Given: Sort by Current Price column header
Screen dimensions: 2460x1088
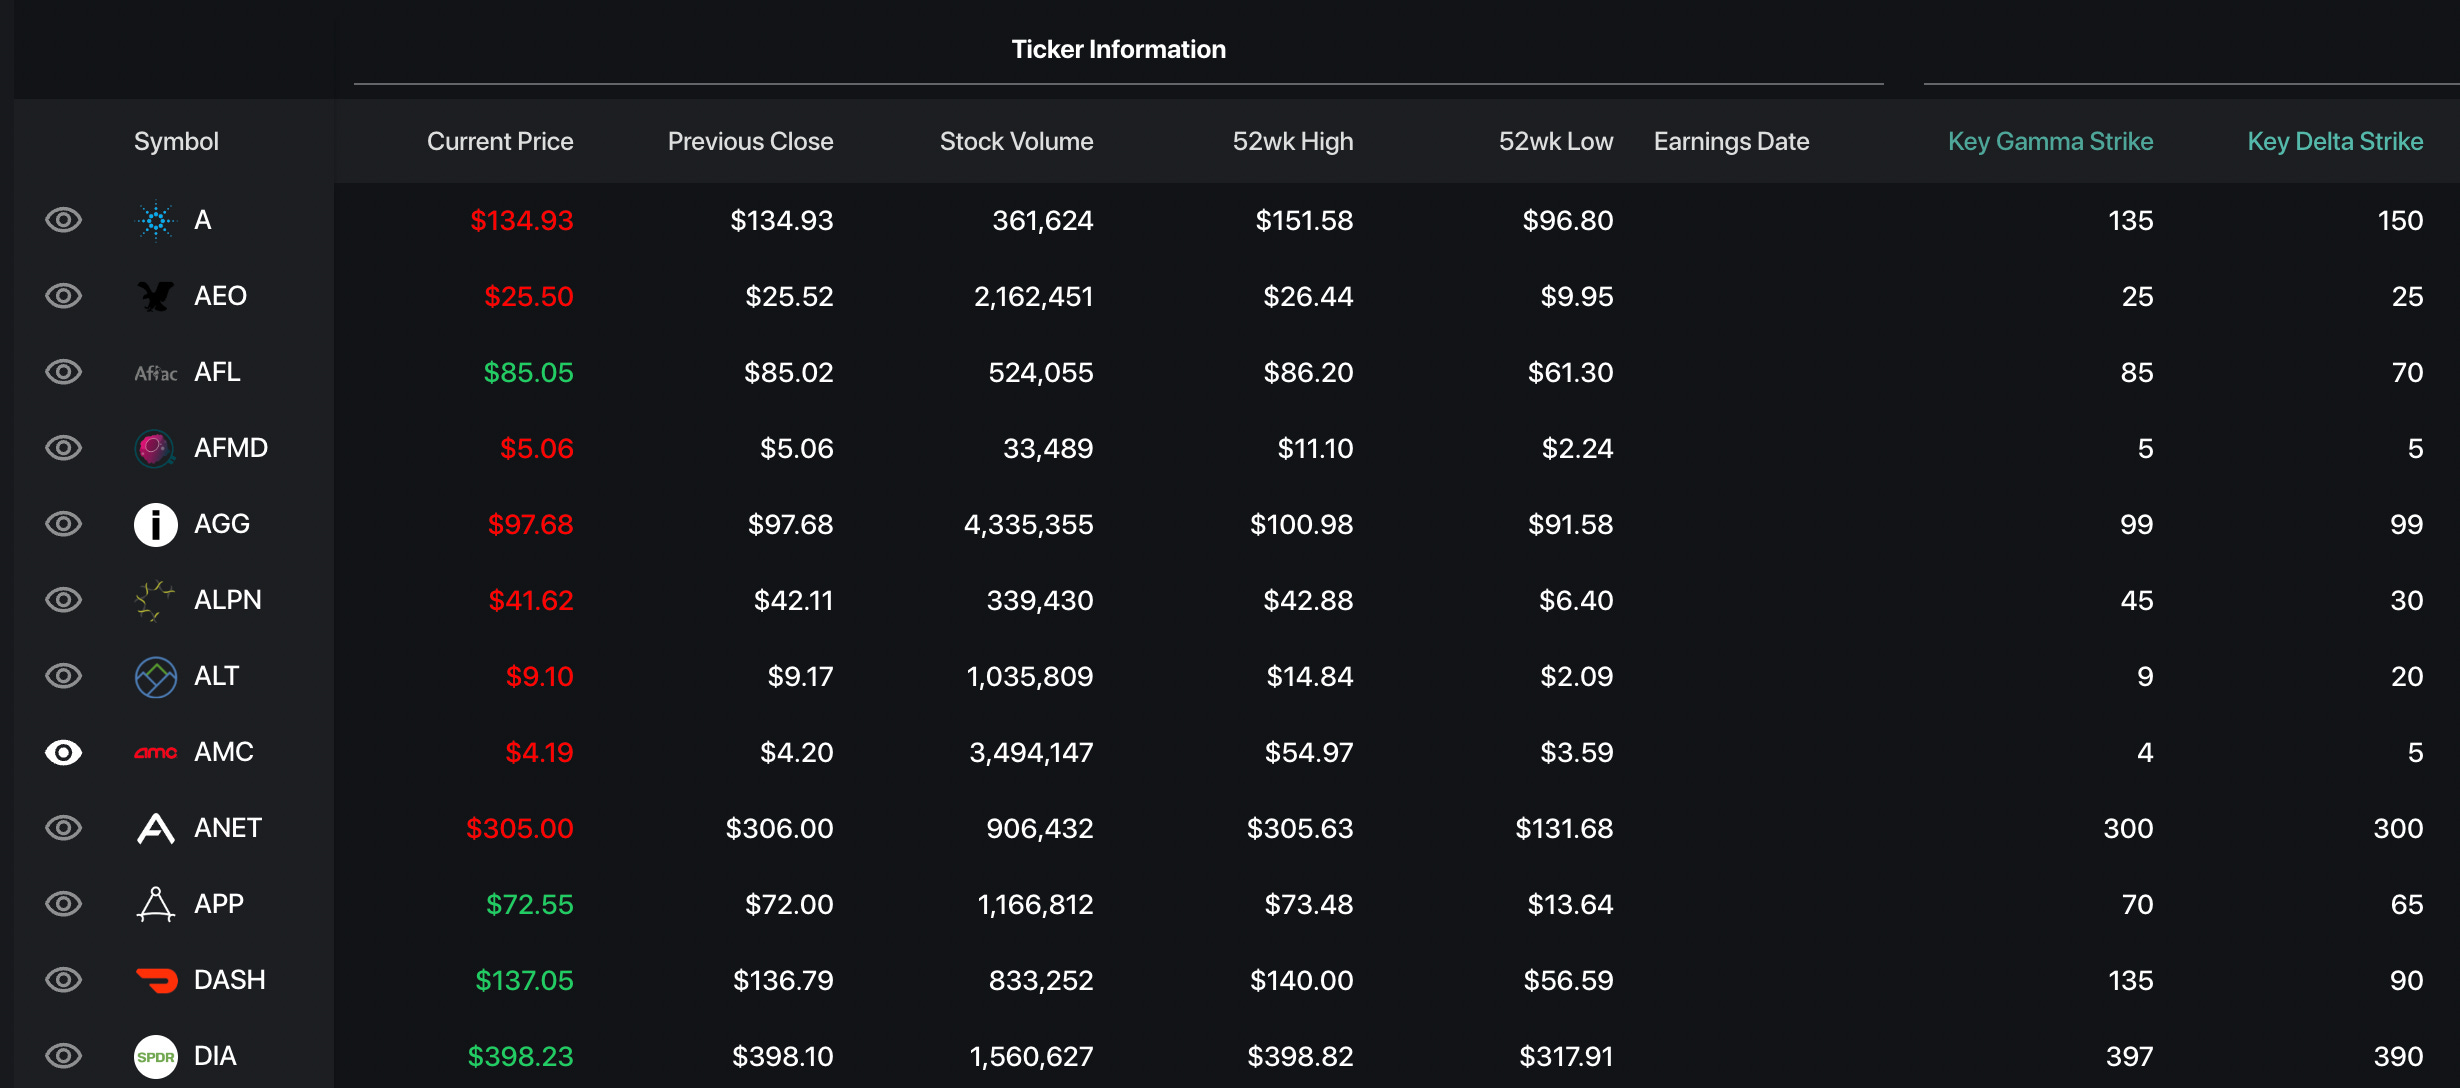Looking at the screenshot, I should point(500,141).
